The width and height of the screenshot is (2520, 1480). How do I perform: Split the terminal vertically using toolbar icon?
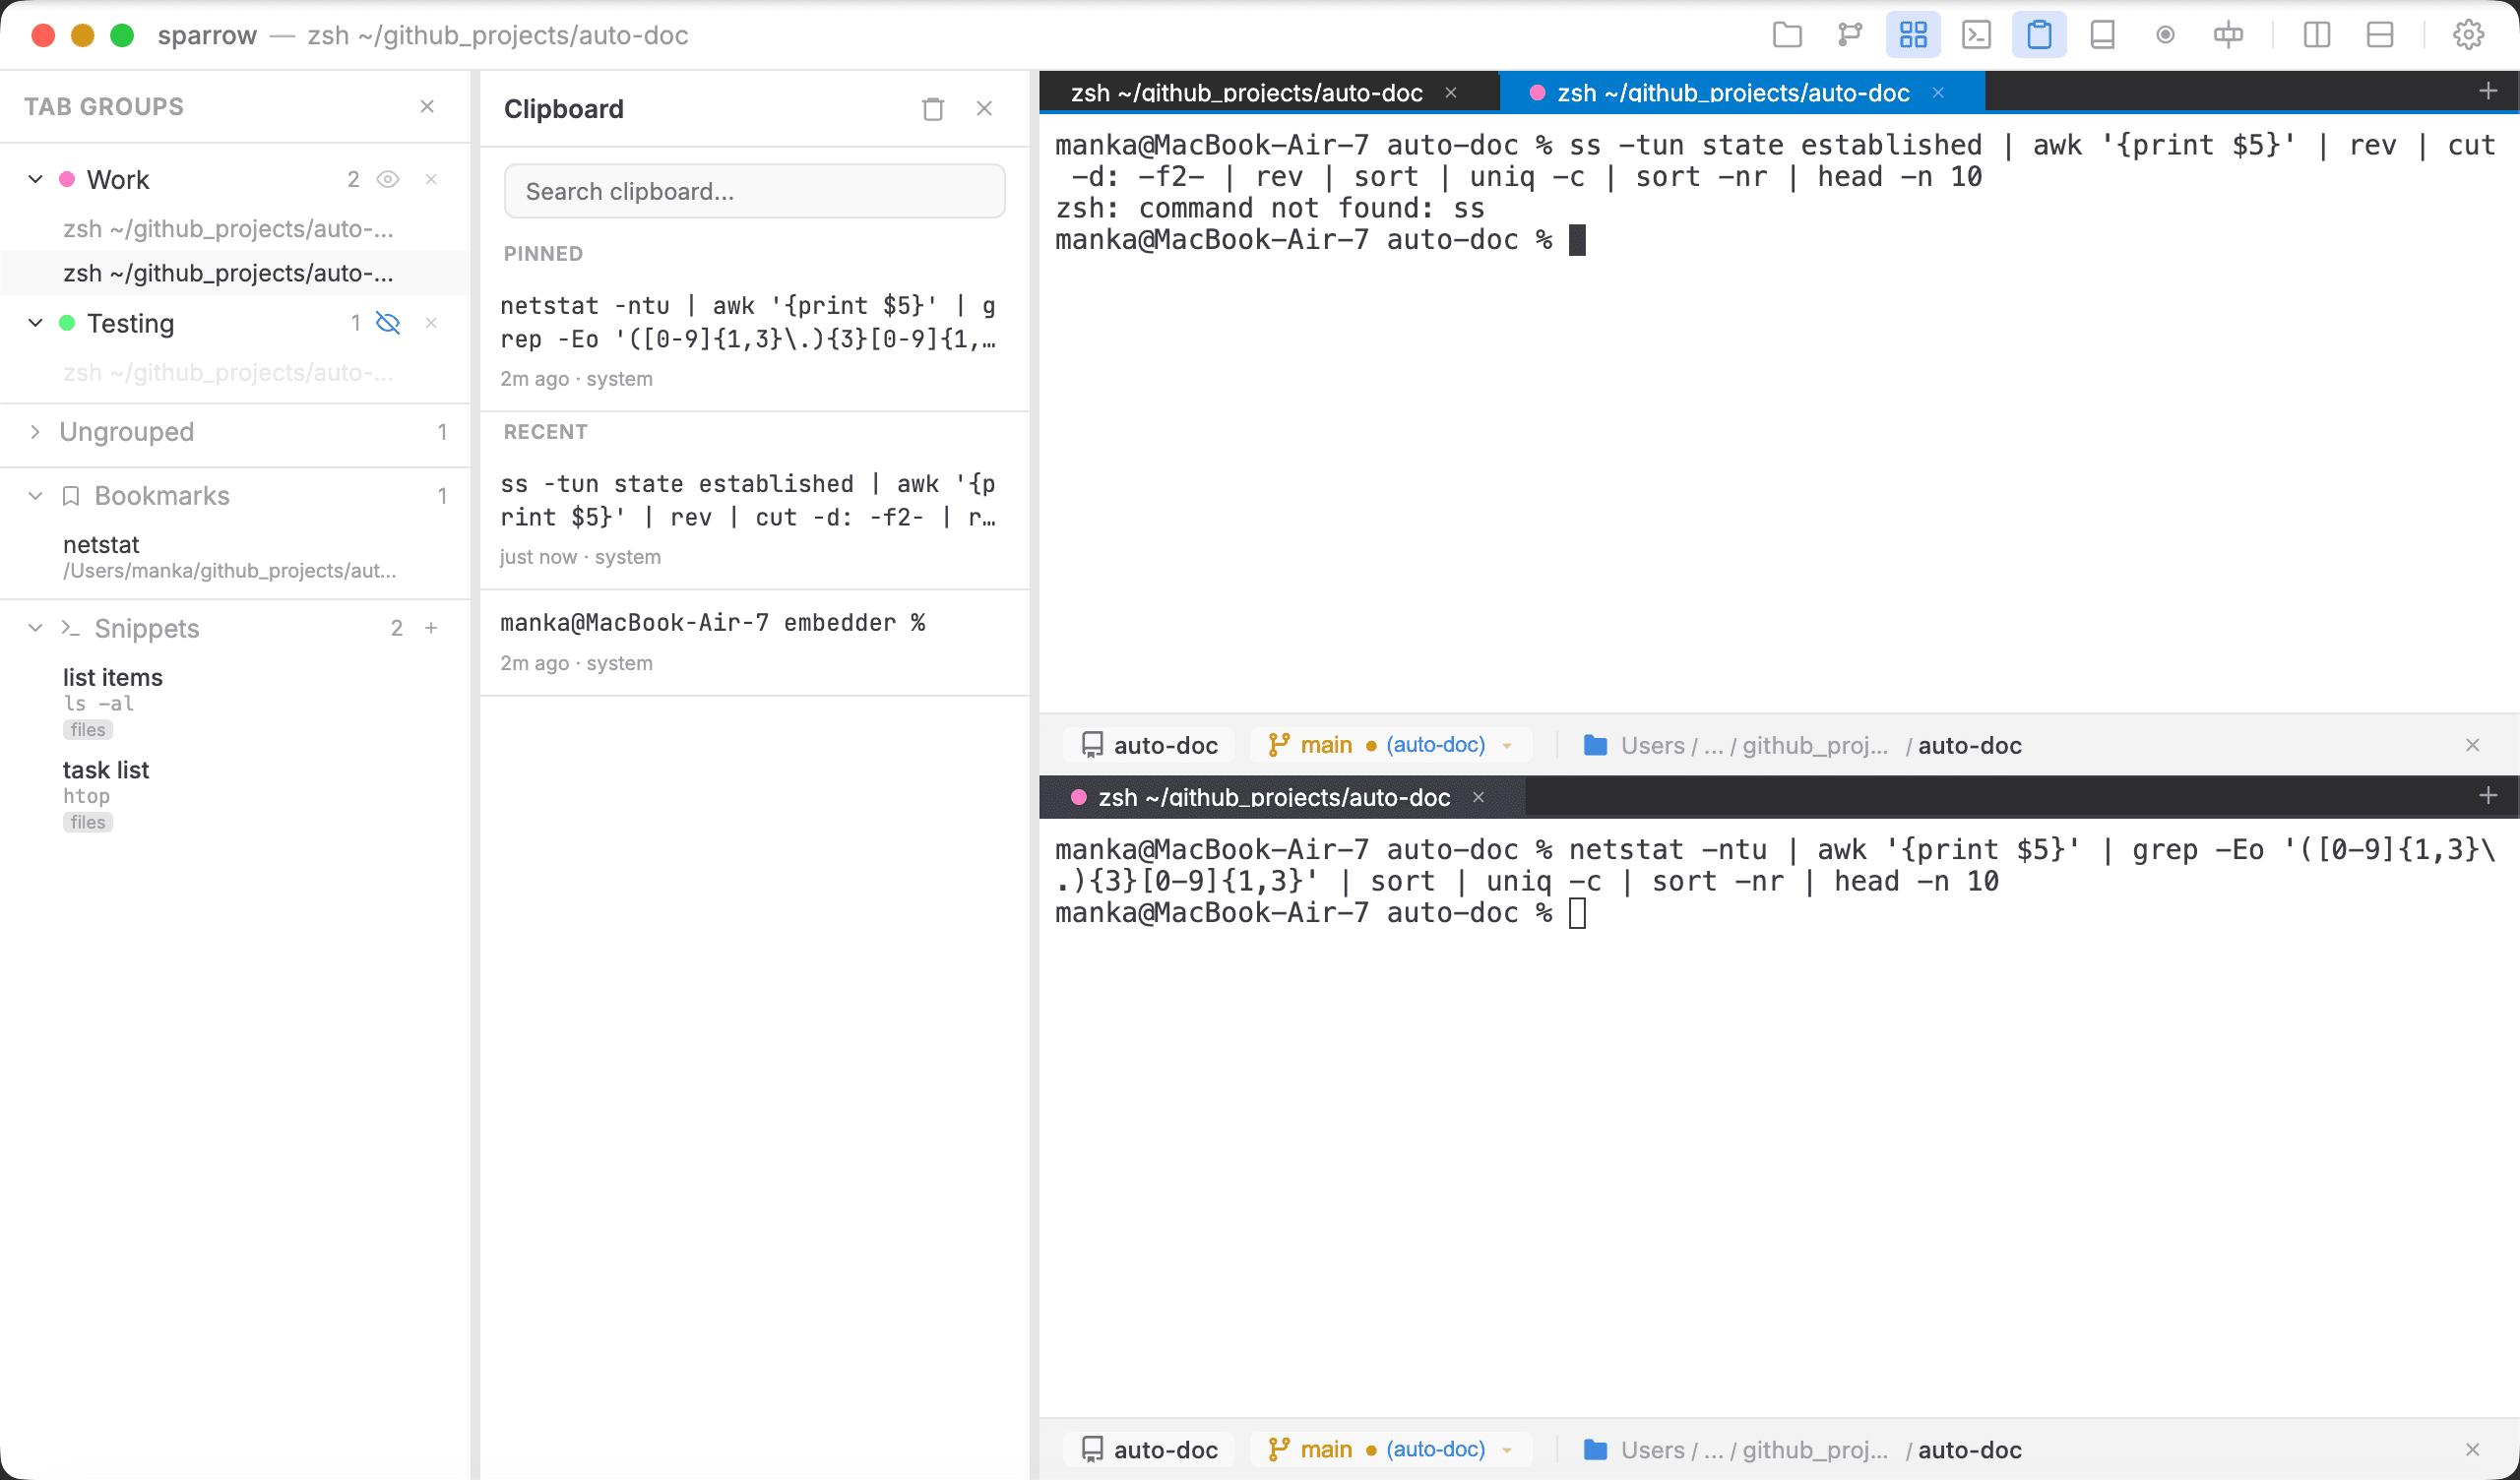point(2316,35)
